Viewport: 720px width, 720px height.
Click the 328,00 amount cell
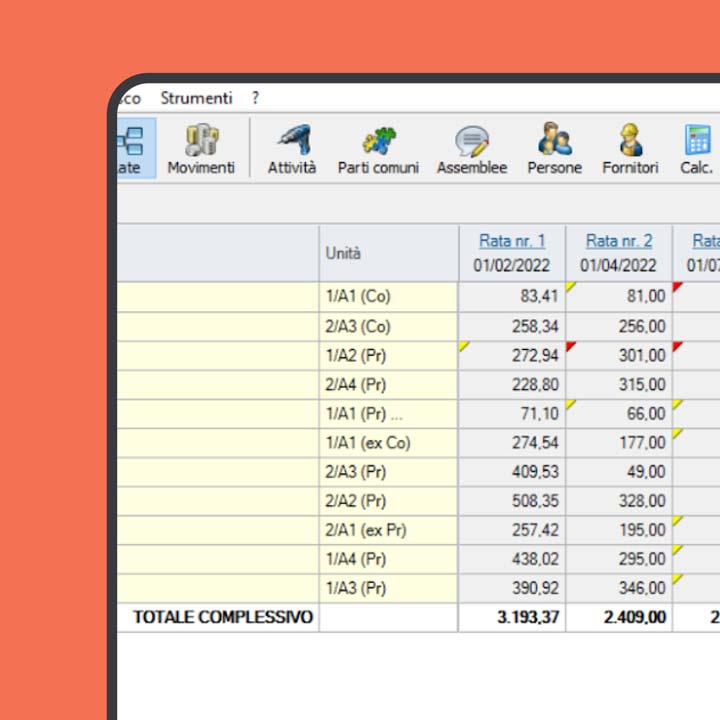pyautogui.click(x=619, y=501)
